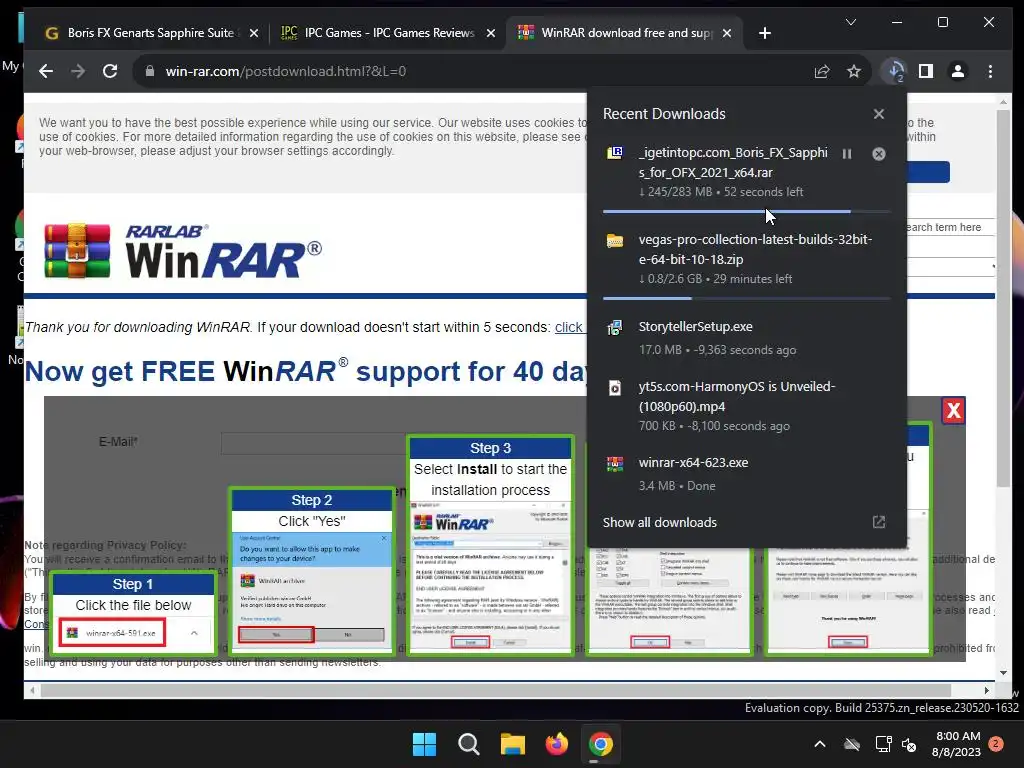Open File Explorer from the taskbar

(x=513, y=744)
